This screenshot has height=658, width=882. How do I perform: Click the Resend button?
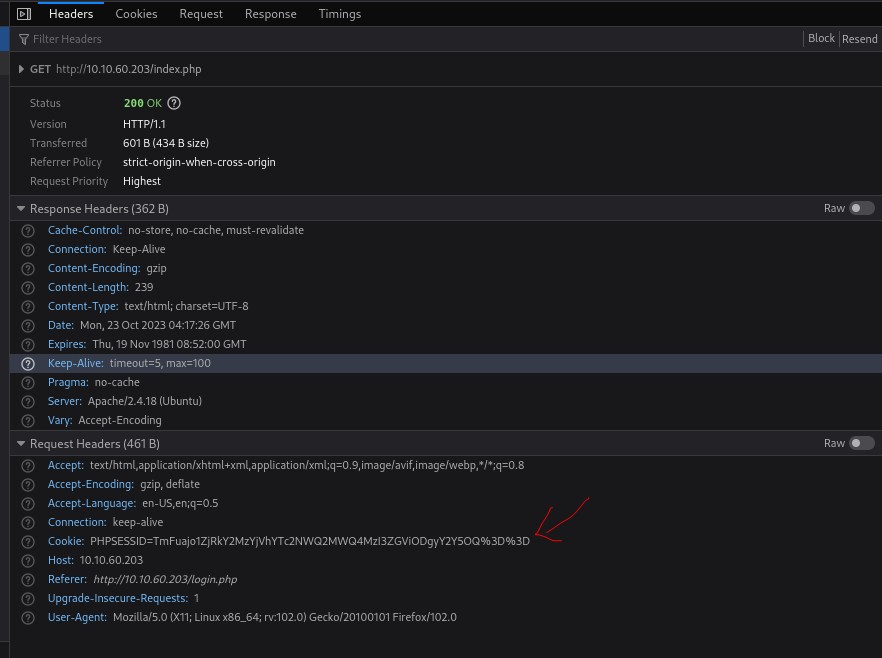(859, 39)
